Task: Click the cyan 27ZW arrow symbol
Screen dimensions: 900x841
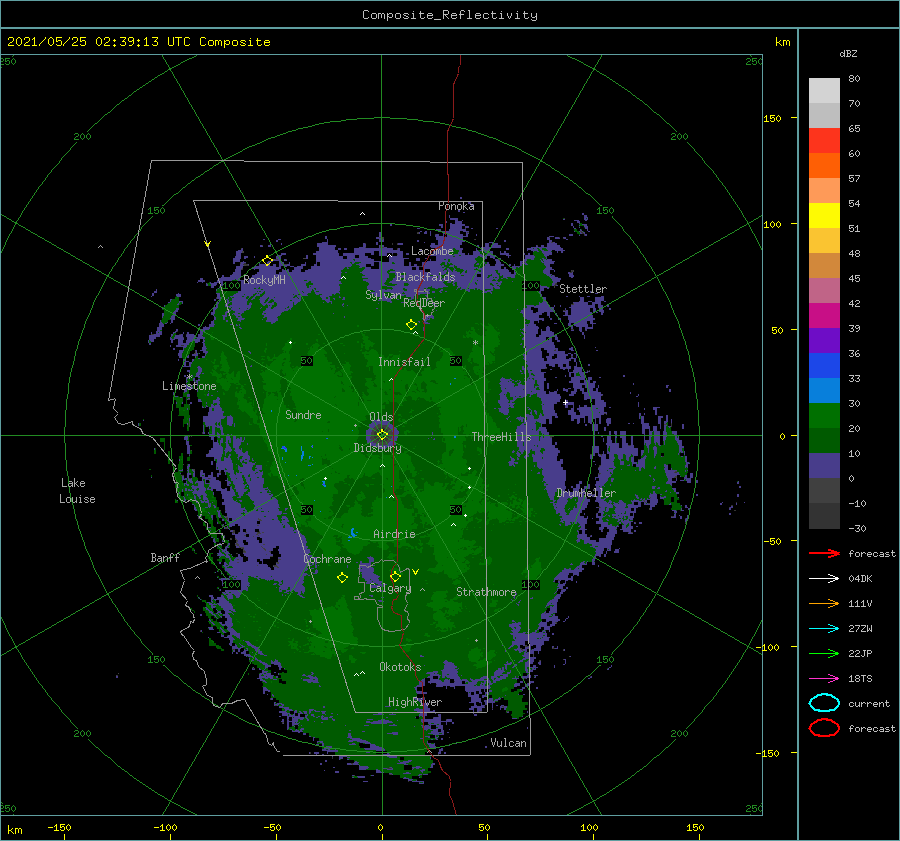Action: point(824,628)
